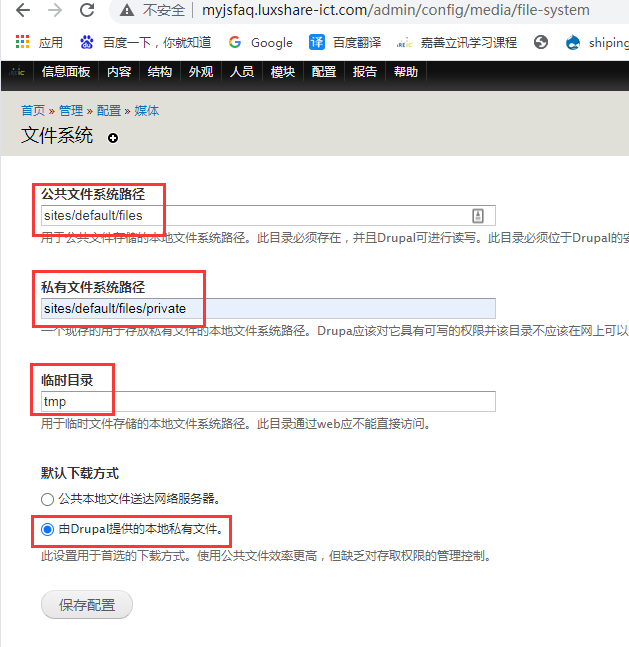629x647 pixels.
Task: Select 公共本地文件送达网络服务器 radio option
Action: coord(47,498)
